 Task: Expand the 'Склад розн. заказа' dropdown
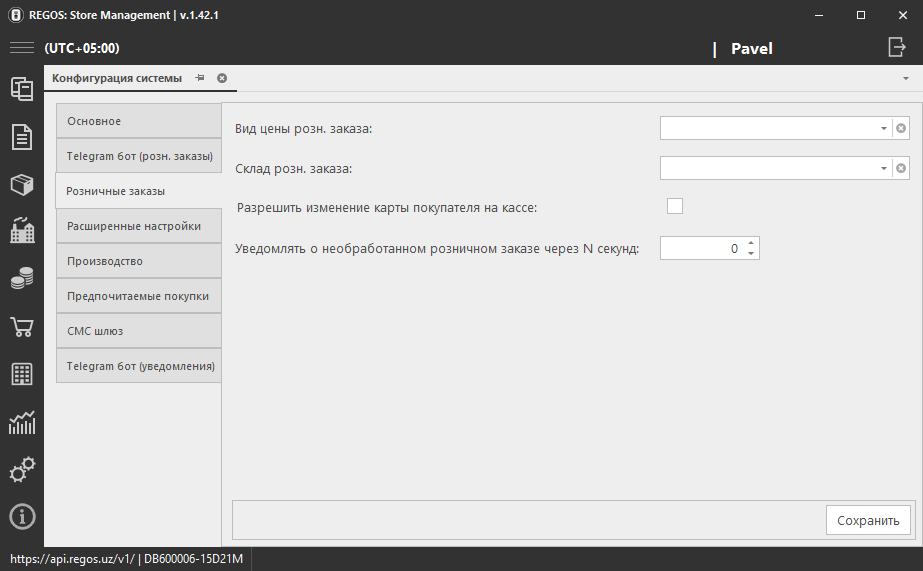pos(883,169)
